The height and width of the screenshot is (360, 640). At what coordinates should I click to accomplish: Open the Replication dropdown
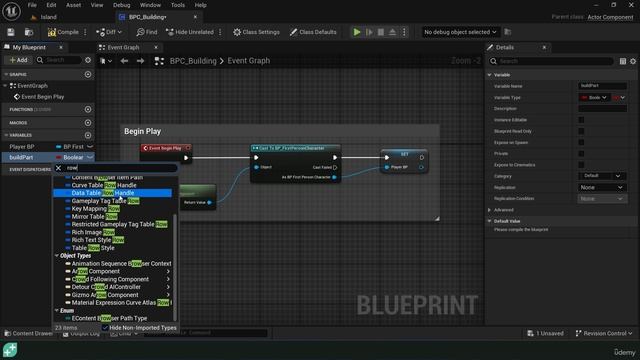pyautogui.click(x=602, y=187)
